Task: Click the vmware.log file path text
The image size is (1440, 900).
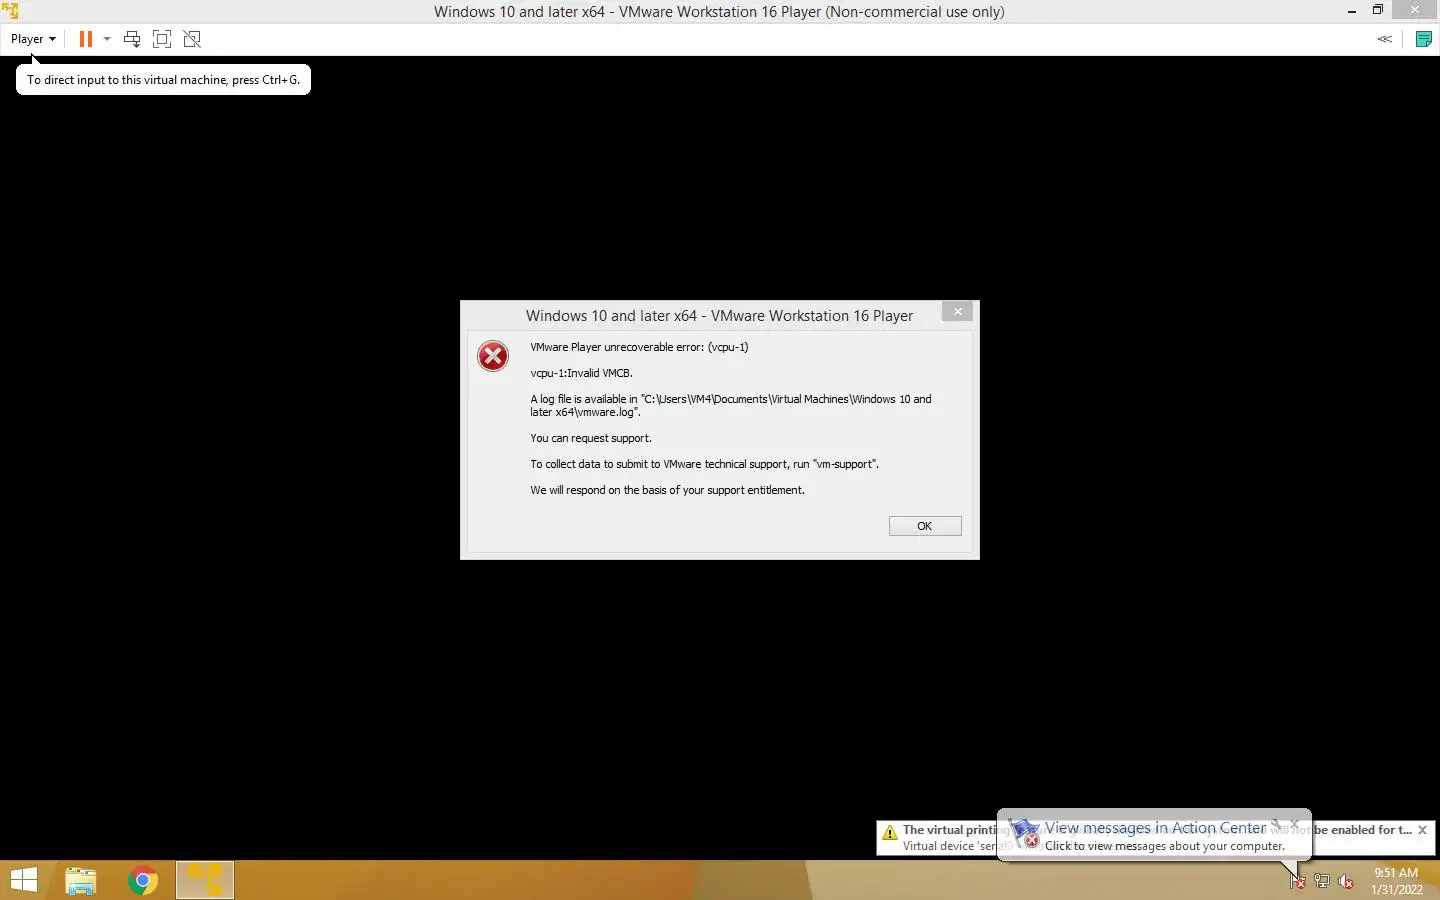Action: (731, 405)
